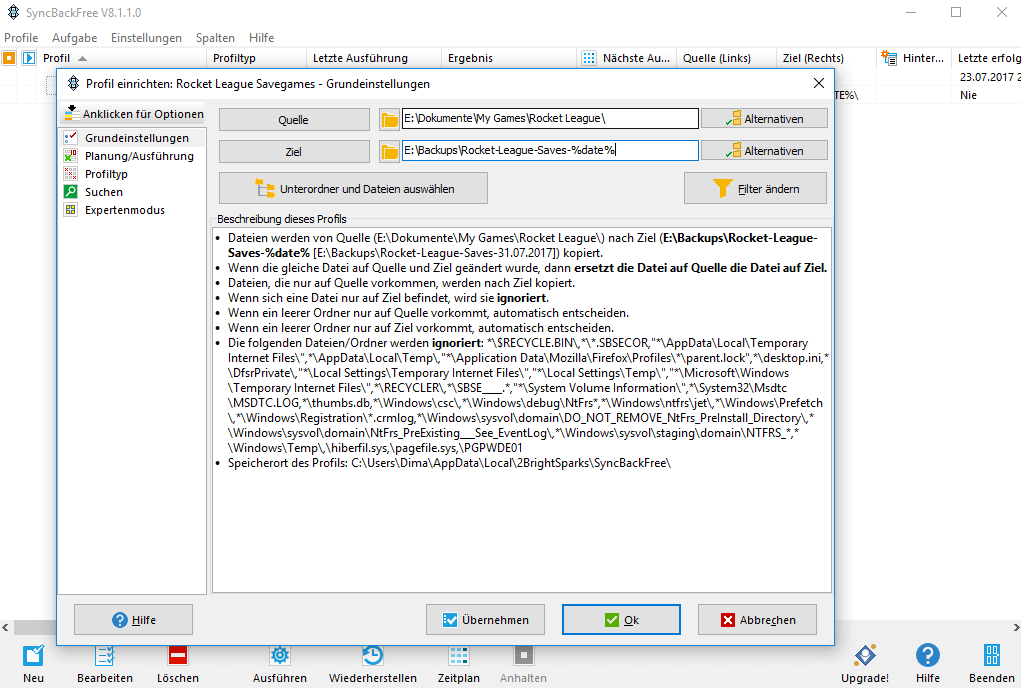Image resolution: width=1021 pixels, height=688 pixels.
Task: Click the Quelle (Links) column header
Action: (726, 58)
